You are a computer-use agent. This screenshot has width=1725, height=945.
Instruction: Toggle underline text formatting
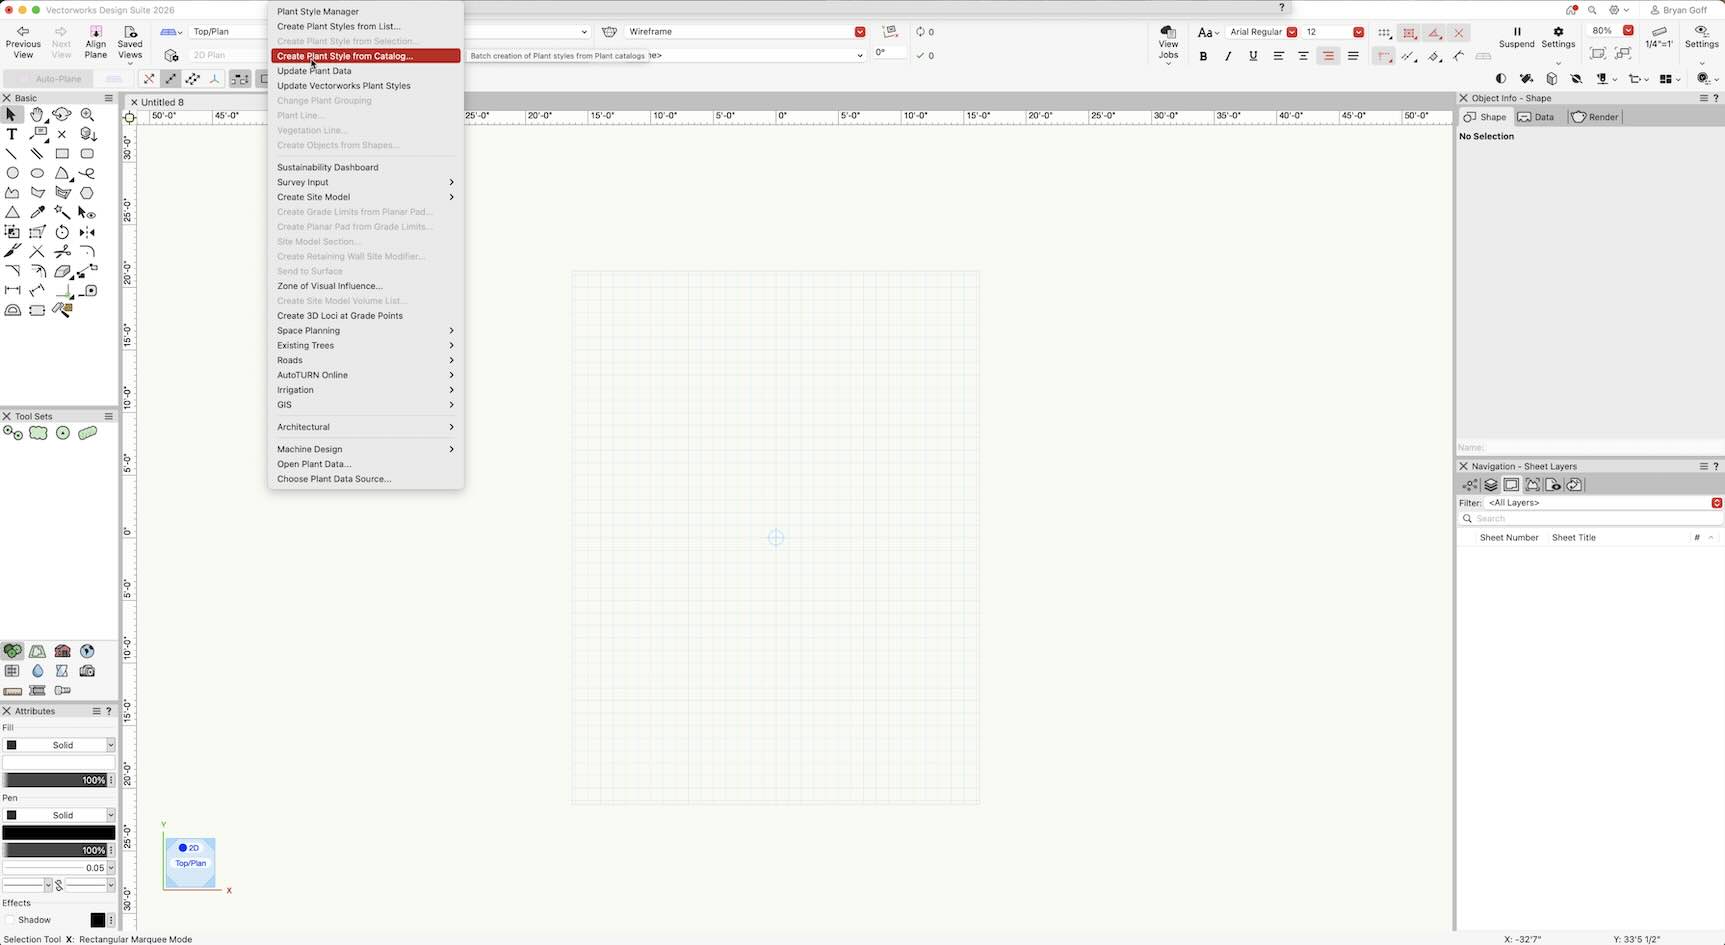1253,56
